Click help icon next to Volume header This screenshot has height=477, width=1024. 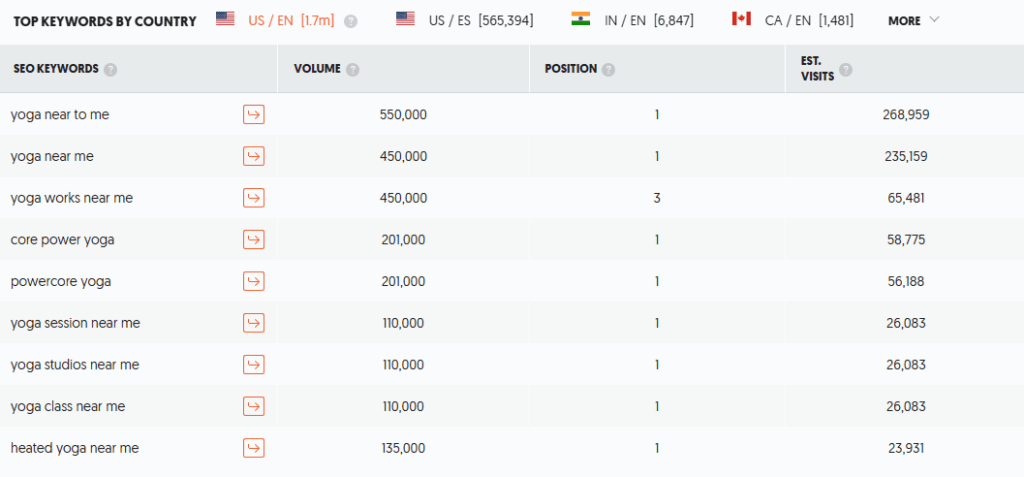click(353, 69)
